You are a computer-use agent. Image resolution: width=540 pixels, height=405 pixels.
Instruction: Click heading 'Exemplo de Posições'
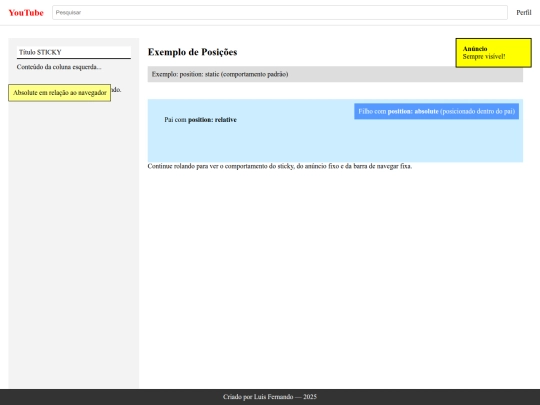point(192,52)
